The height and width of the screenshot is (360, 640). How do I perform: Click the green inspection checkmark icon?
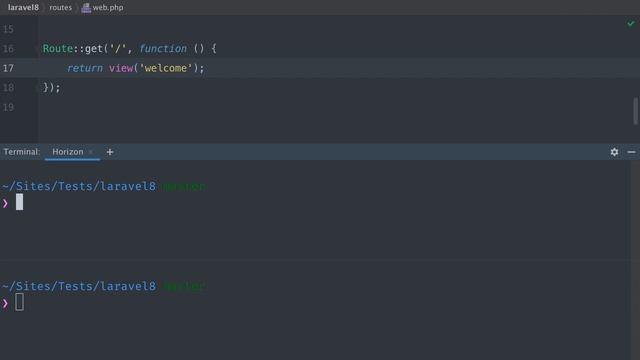pyautogui.click(x=631, y=24)
